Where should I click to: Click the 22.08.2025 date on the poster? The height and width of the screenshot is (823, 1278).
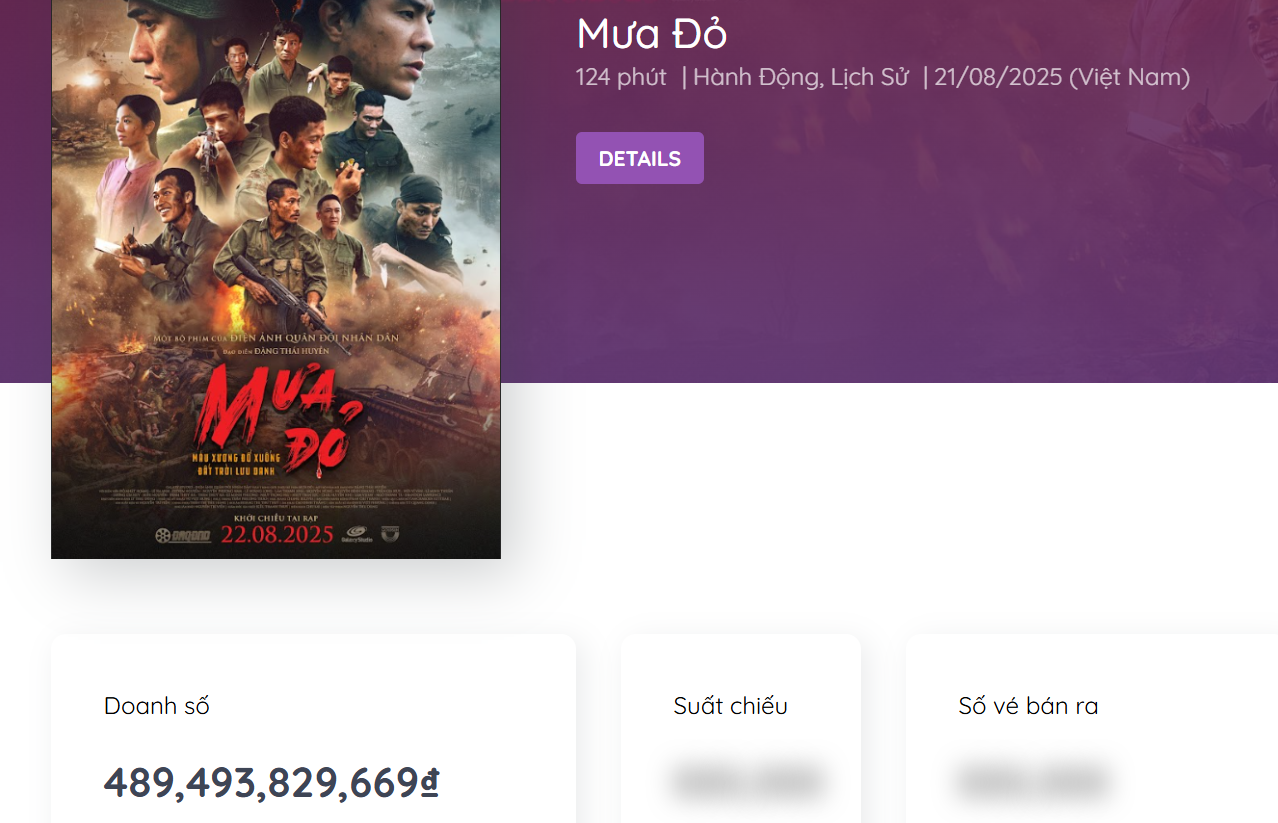coord(277,534)
